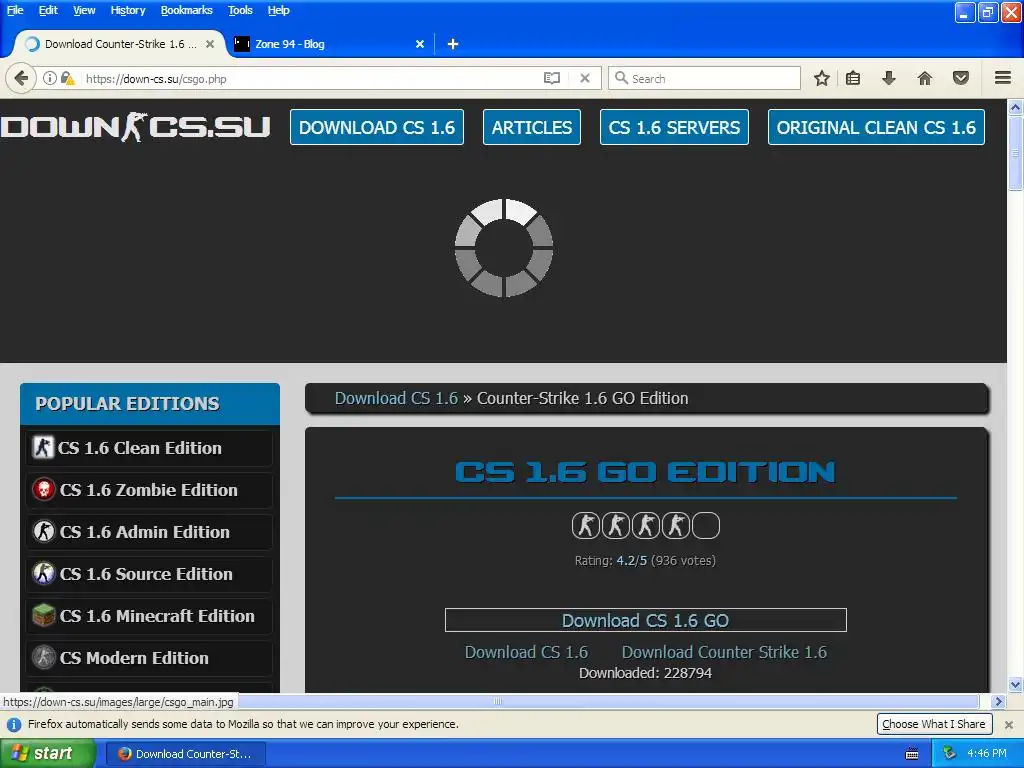Screen dimensions: 1024x768
Task: Click the fifth empty rating star
Action: click(x=706, y=526)
